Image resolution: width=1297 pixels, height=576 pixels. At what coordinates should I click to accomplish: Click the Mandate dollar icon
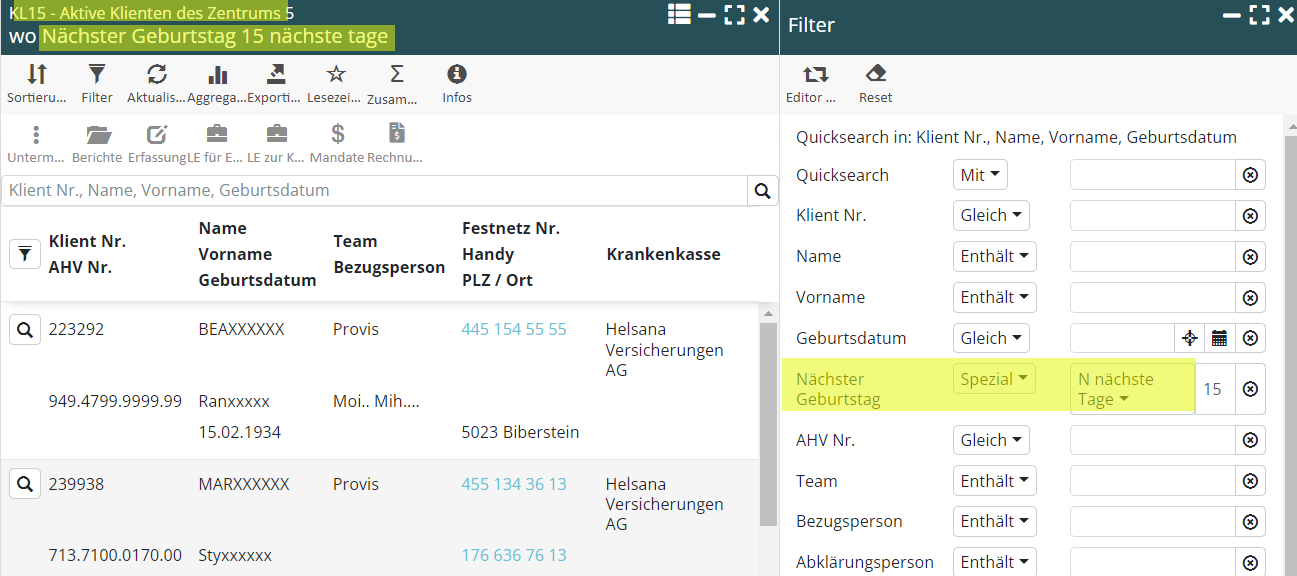pyautogui.click(x=337, y=135)
